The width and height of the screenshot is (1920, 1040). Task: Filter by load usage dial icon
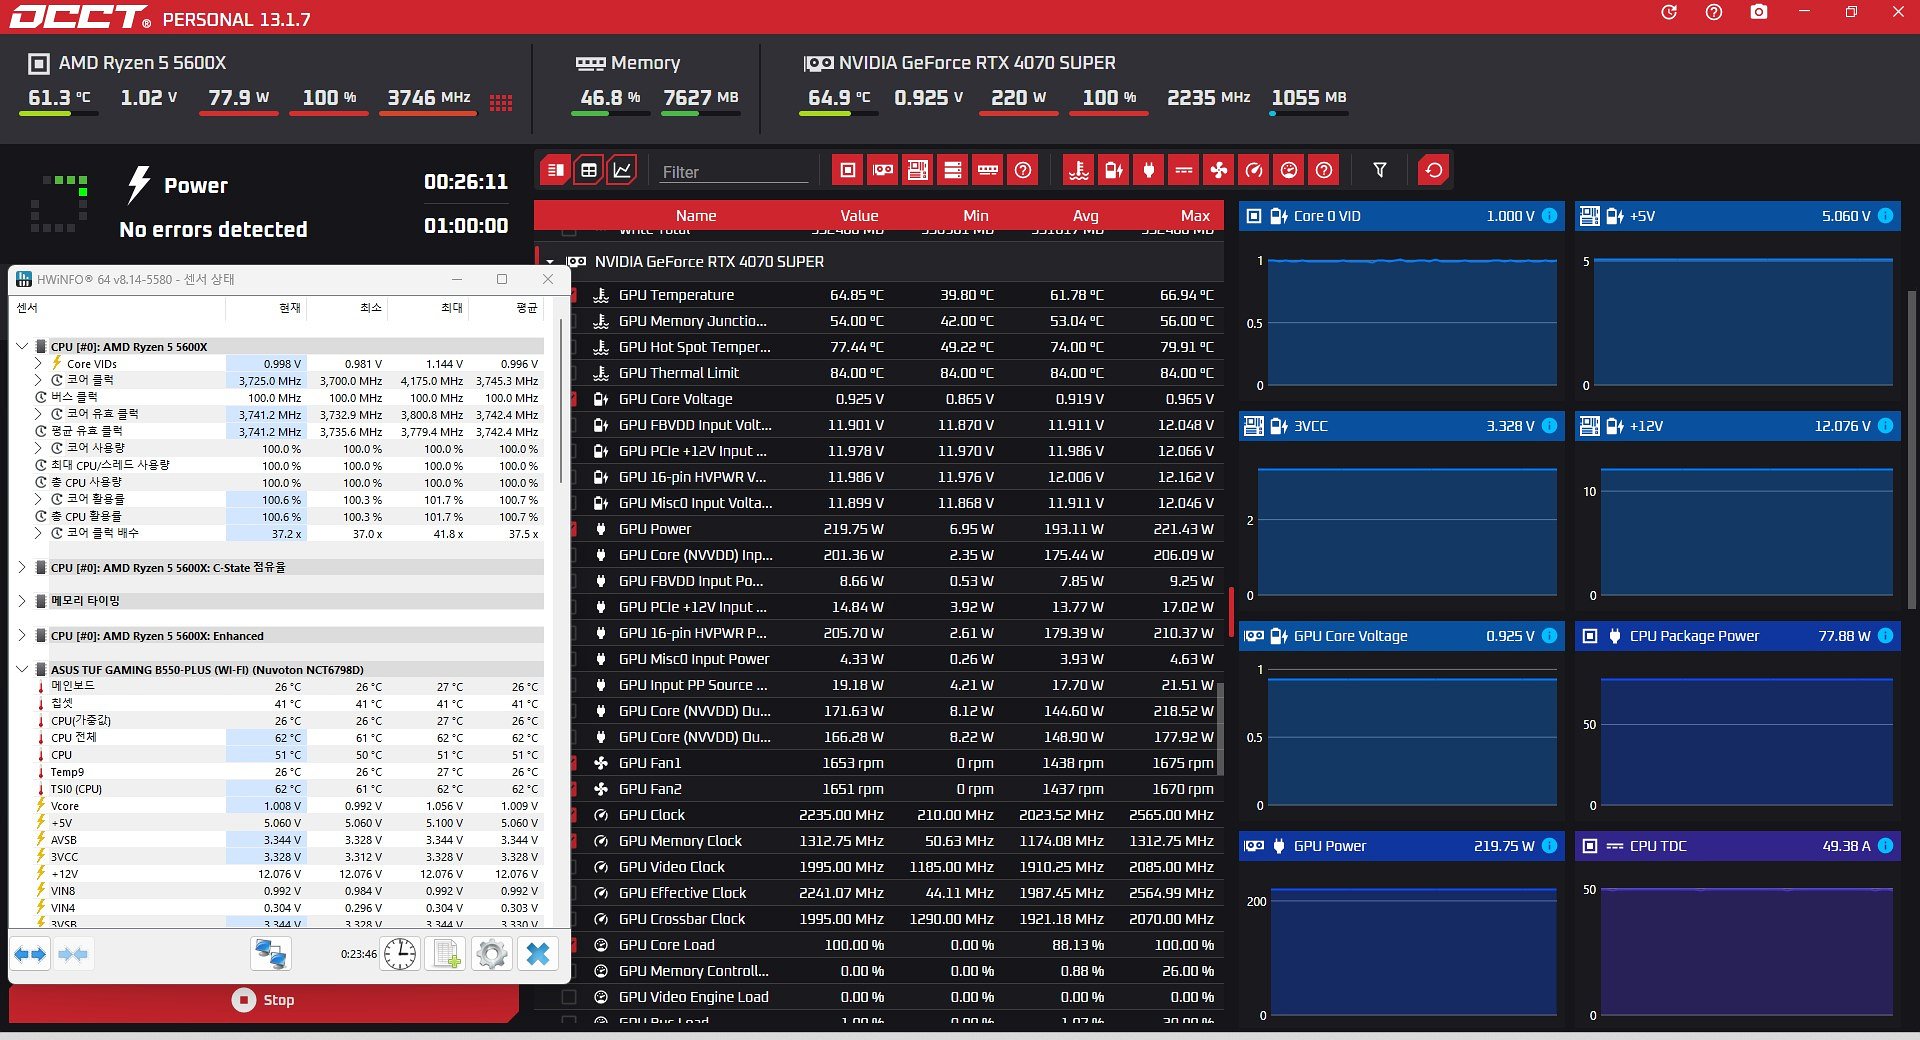coord(1289,170)
